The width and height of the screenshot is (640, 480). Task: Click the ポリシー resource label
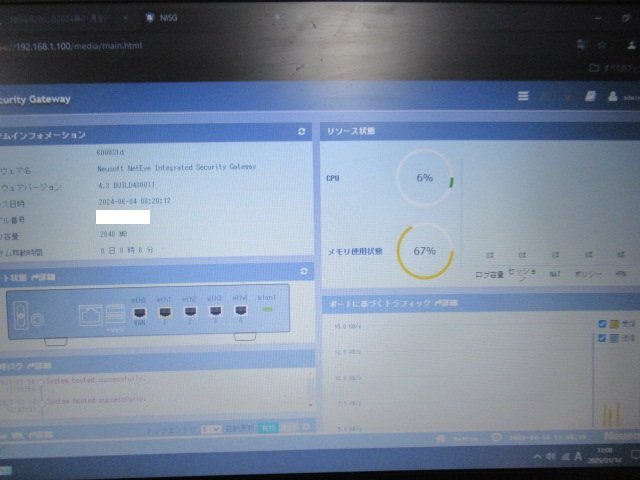(588, 274)
